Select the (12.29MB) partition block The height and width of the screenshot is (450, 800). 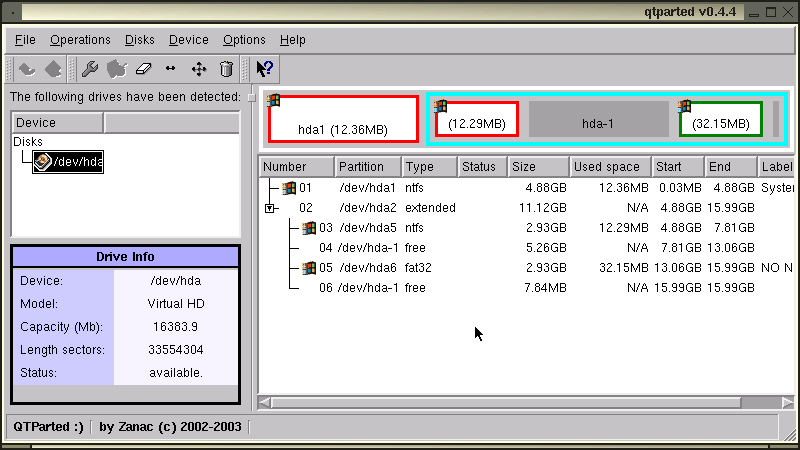477,119
